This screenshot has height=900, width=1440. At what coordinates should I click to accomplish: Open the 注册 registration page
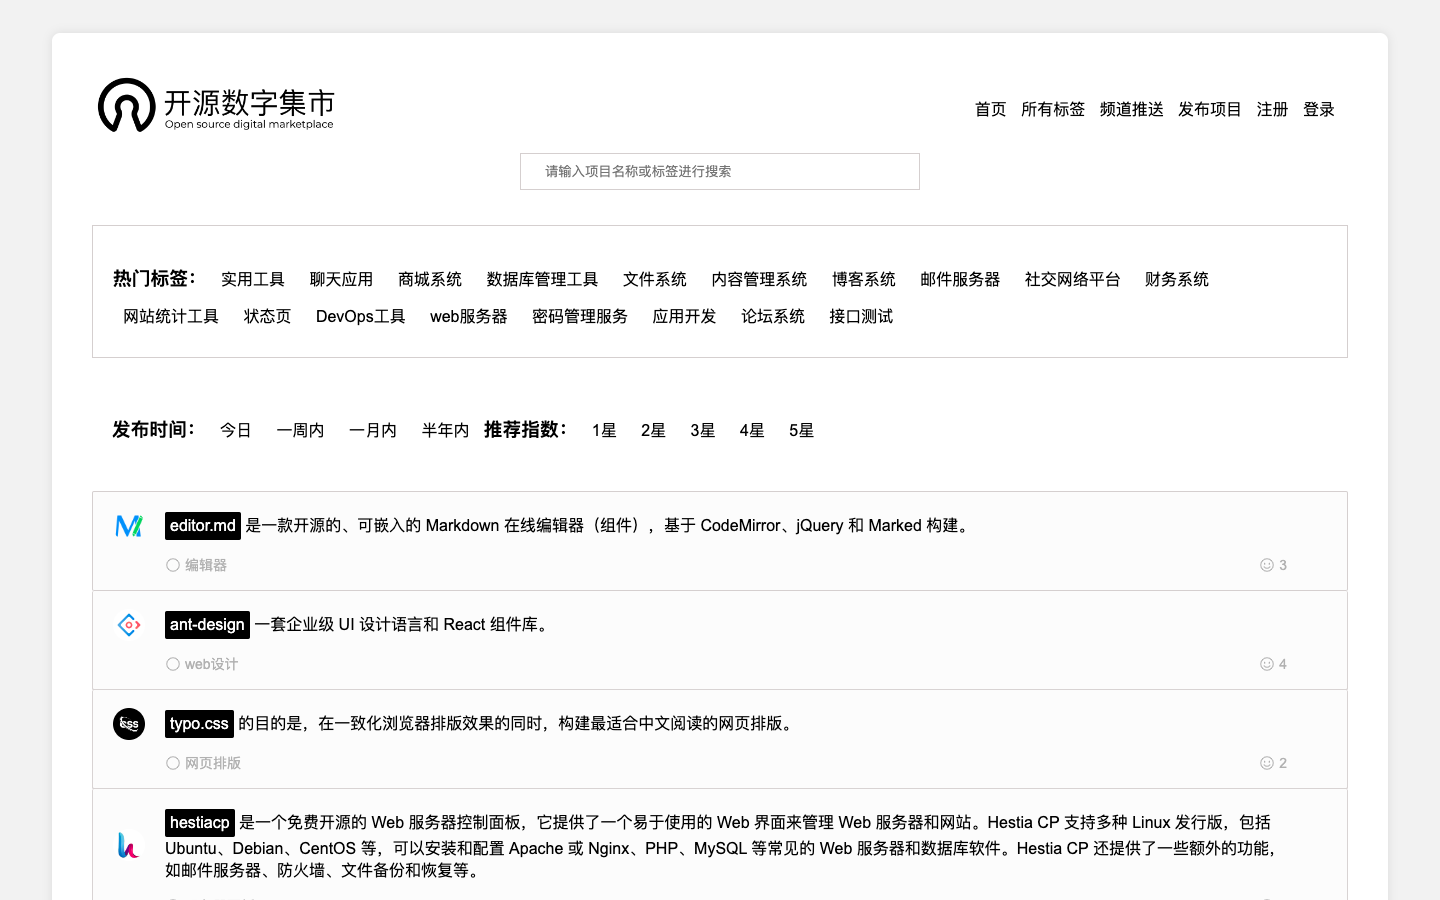pyautogui.click(x=1272, y=110)
